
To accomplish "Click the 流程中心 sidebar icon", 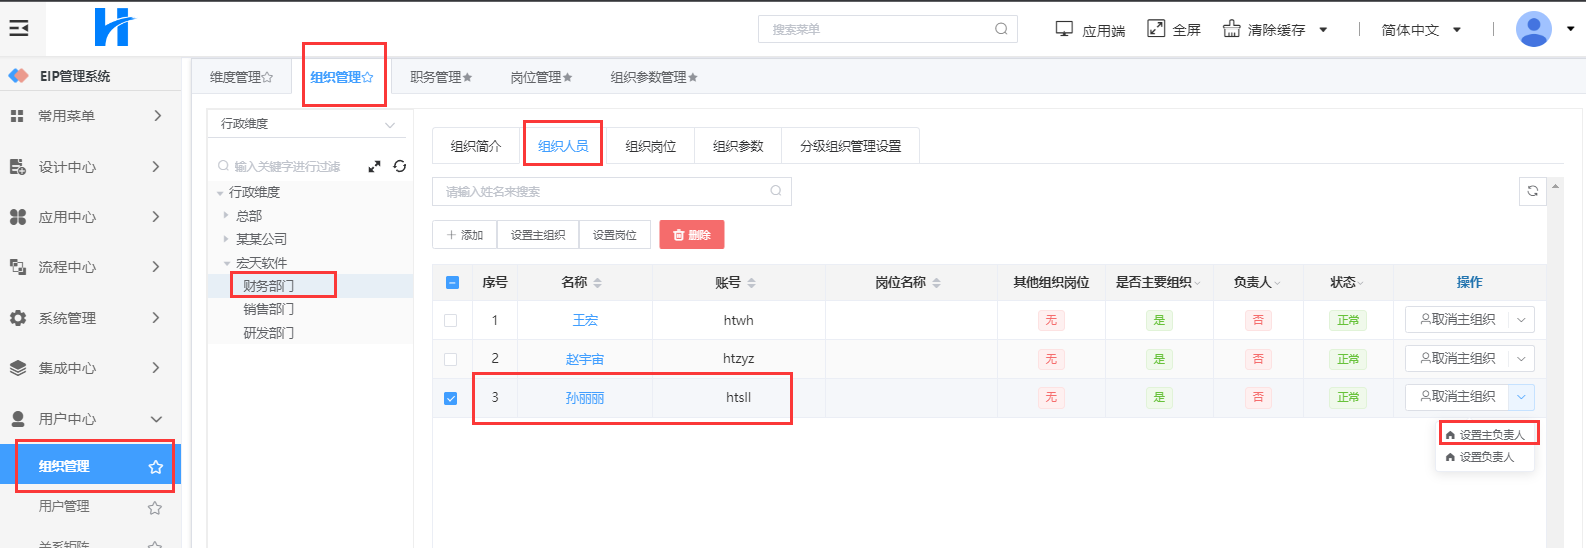I will [x=17, y=267].
